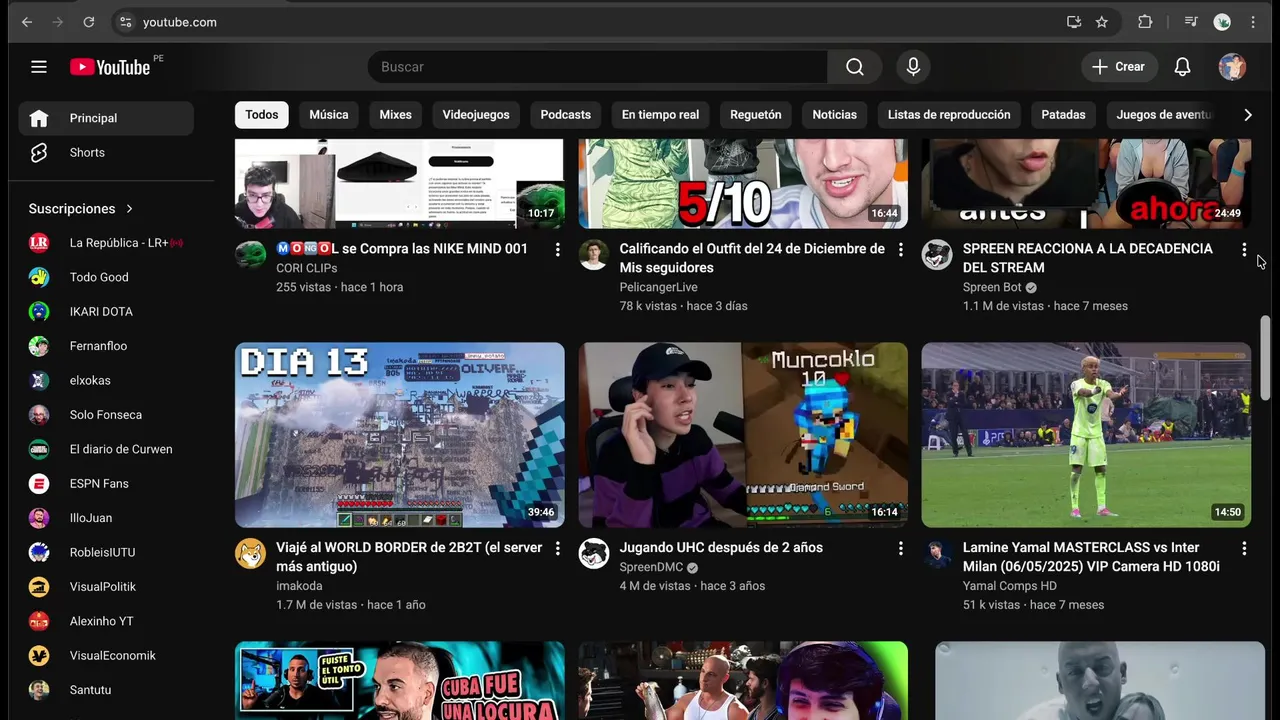The image size is (1280, 720).
Task: Show more filter chips with right arrow
Action: tap(1247, 115)
